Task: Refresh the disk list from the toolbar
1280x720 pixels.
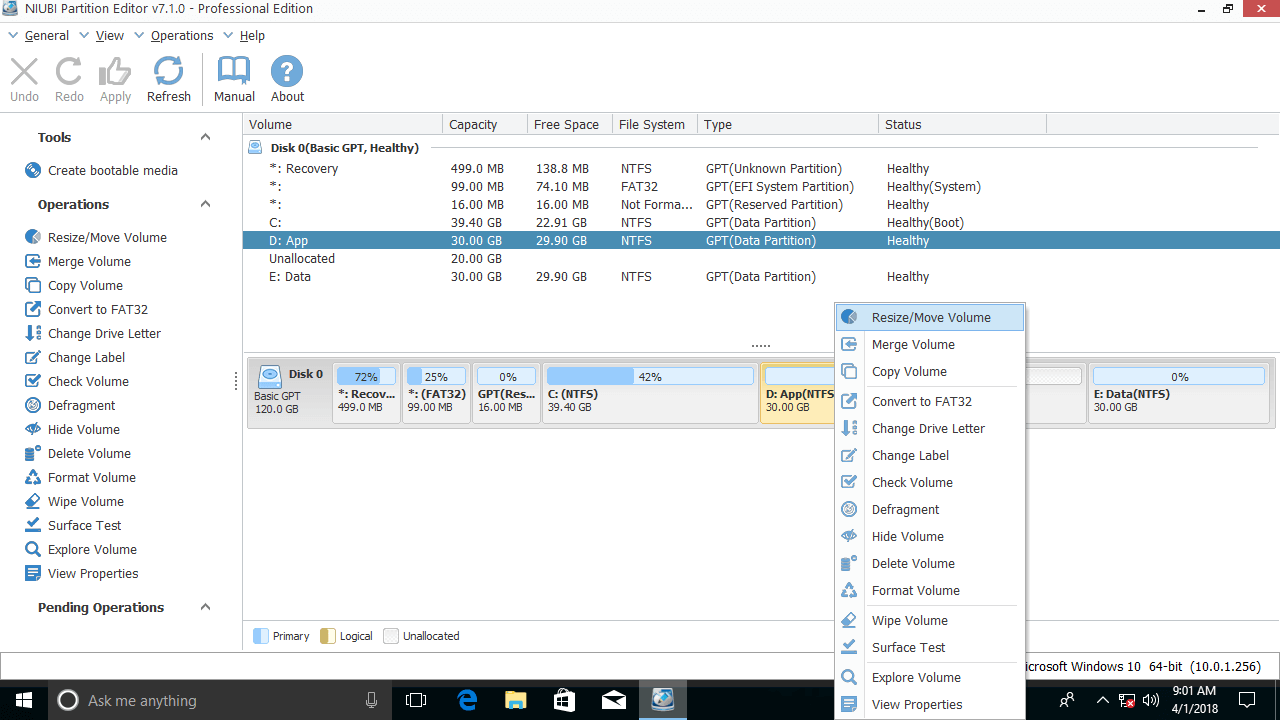Action: [x=168, y=79]
